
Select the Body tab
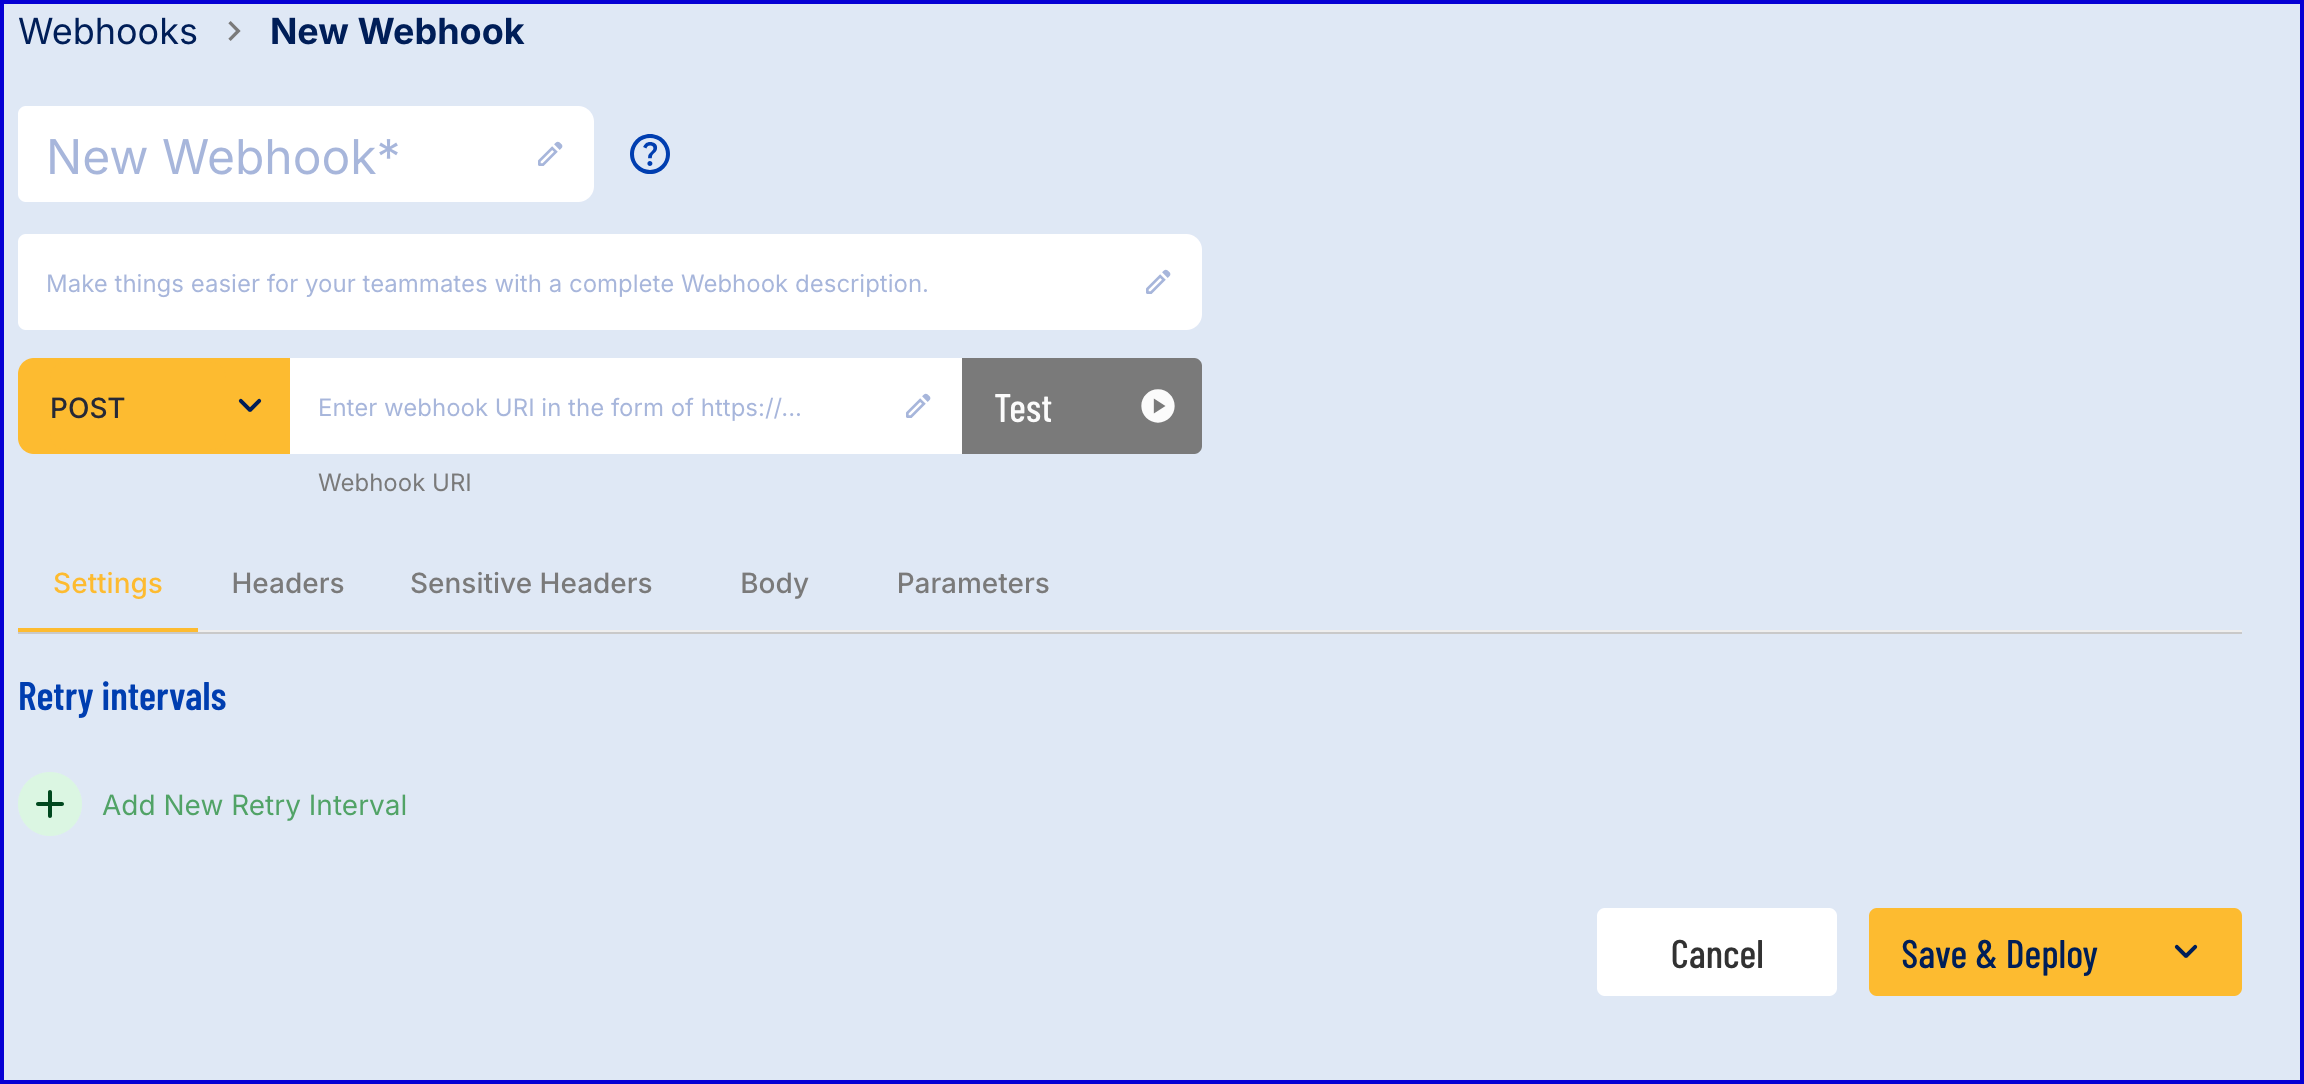coord(774,584)
